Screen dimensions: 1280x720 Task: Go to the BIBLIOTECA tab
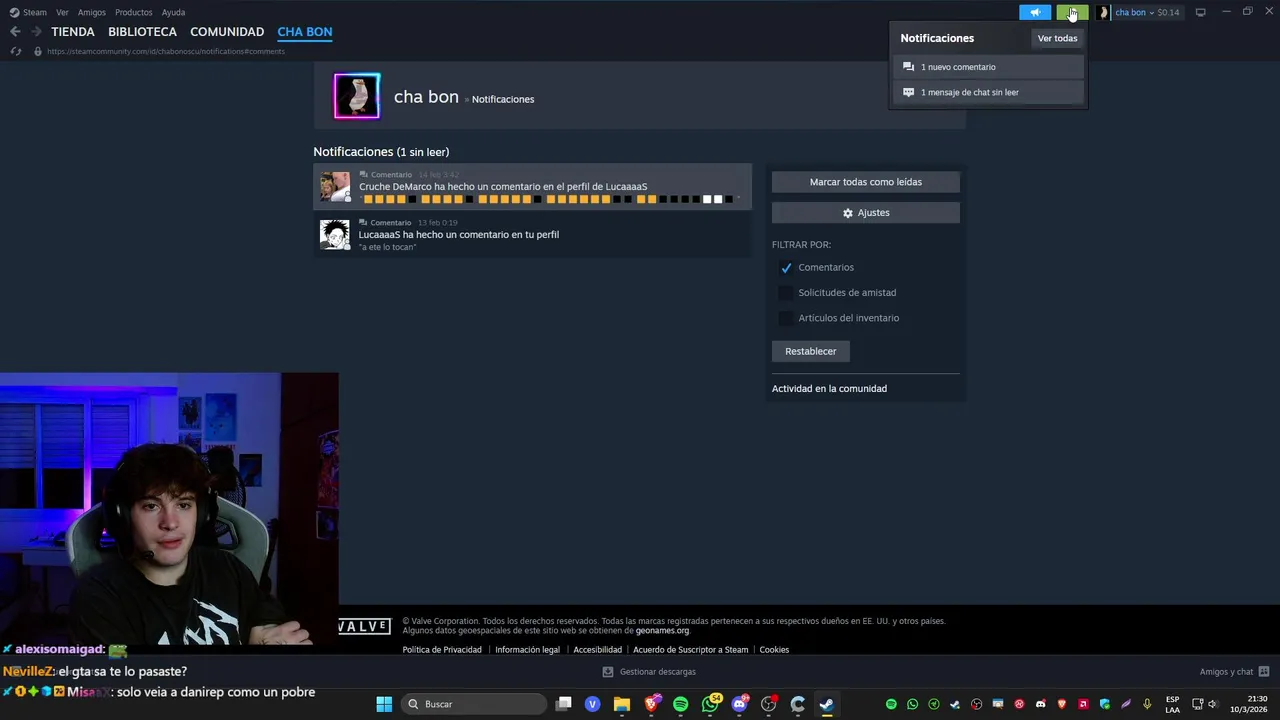(142, 32)
